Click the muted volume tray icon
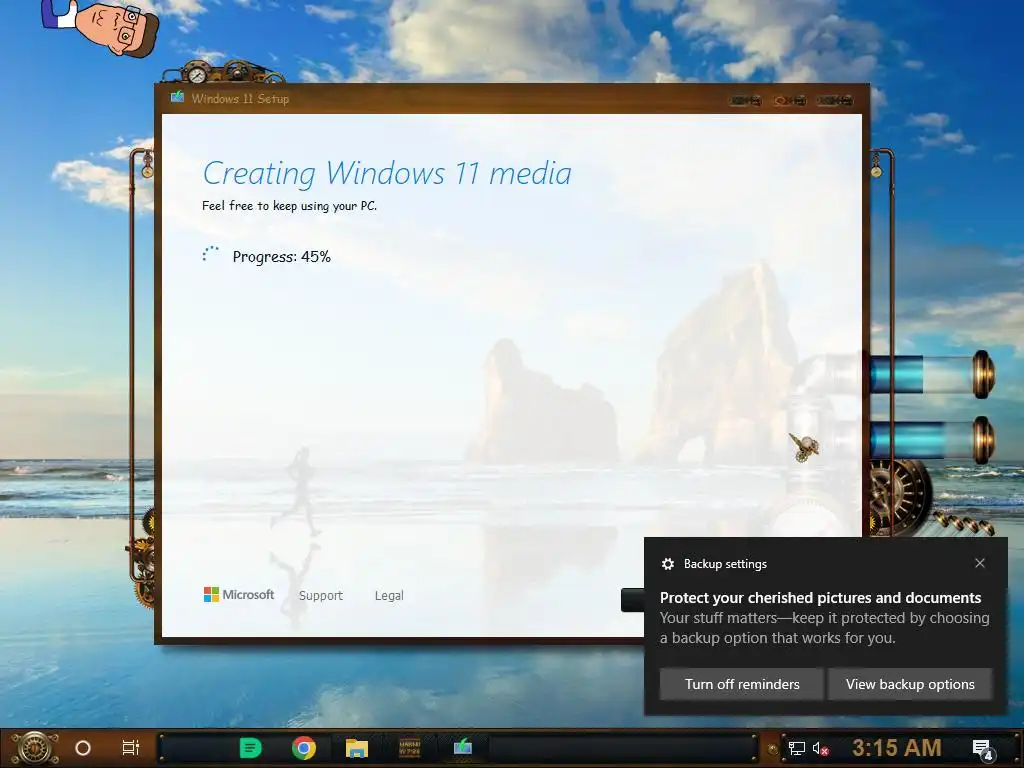Screen dimensions: 1024x768 coord(820,748)
